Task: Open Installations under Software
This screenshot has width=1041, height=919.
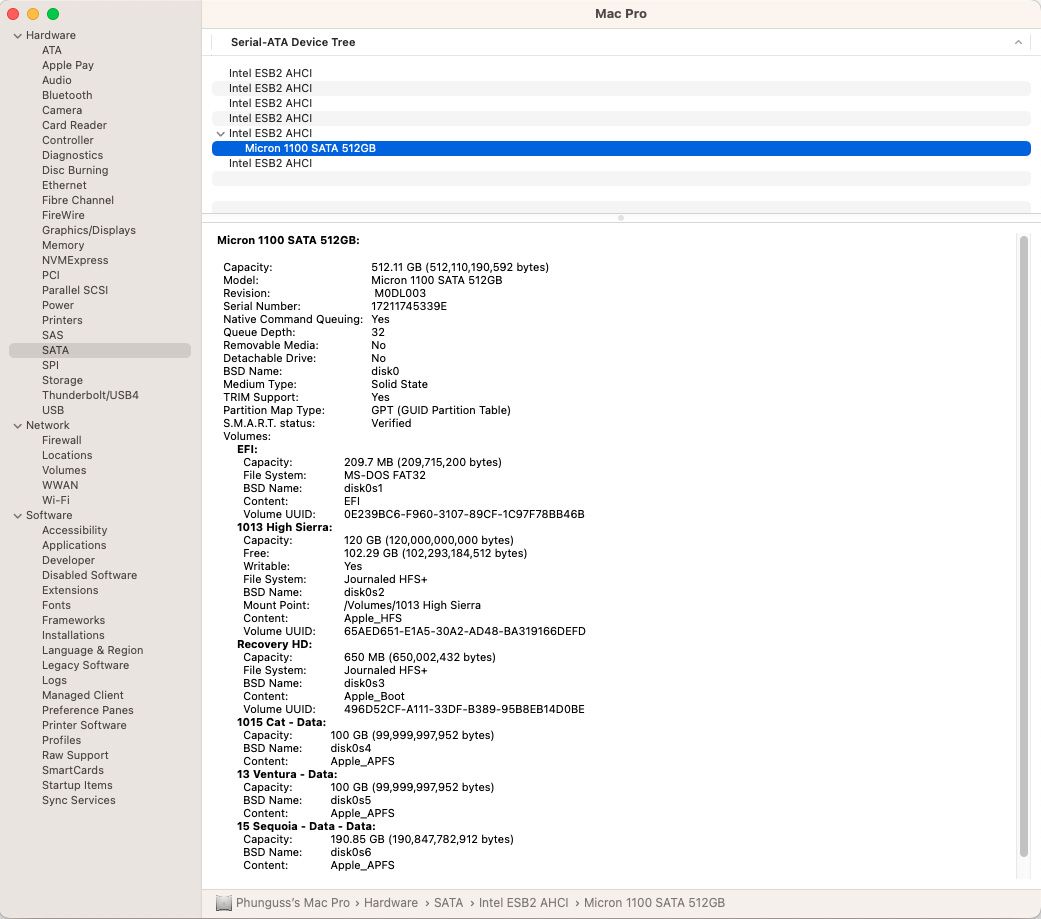Action: 73,635
